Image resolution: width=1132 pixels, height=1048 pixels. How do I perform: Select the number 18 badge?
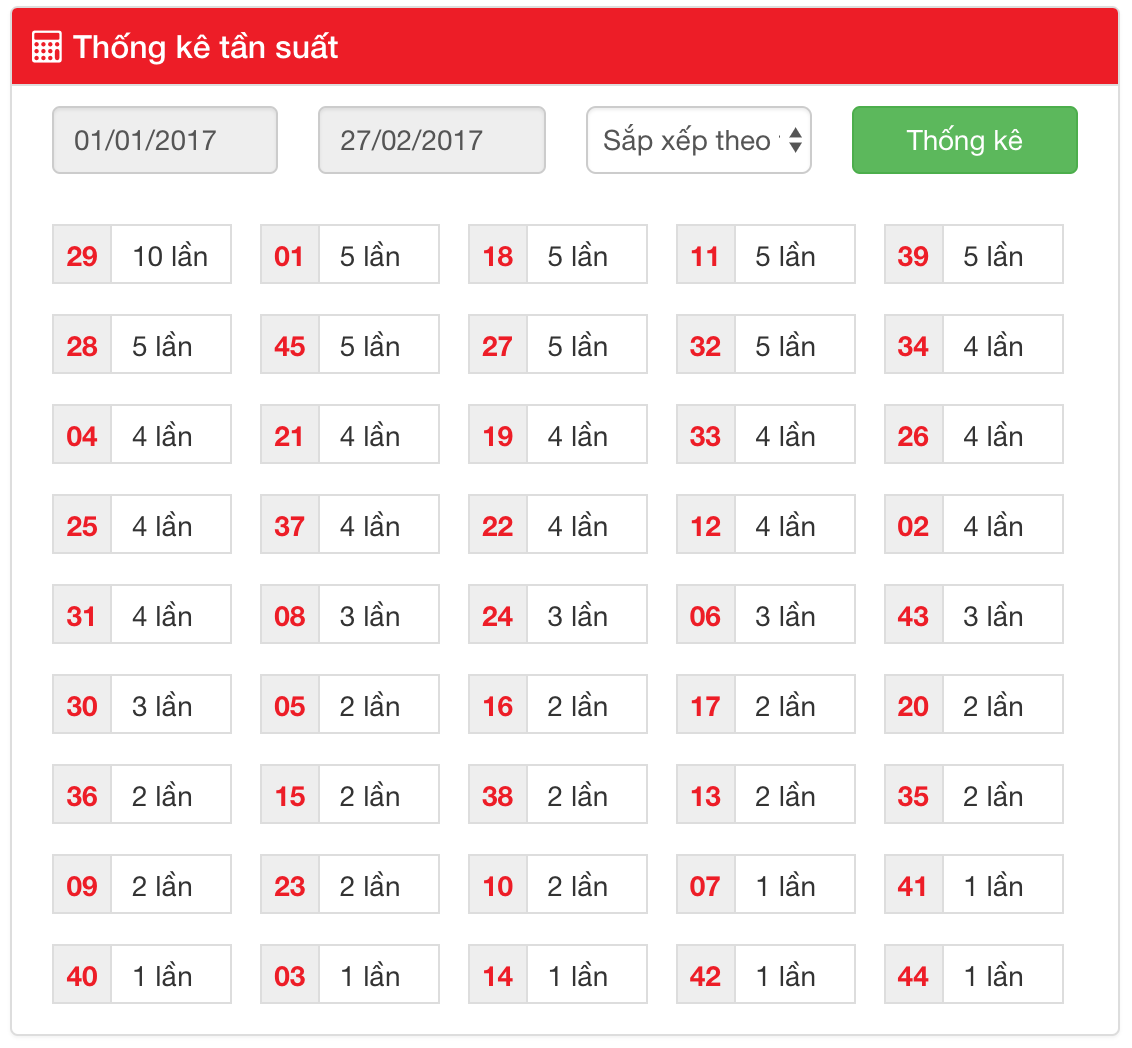pos(497,255)
